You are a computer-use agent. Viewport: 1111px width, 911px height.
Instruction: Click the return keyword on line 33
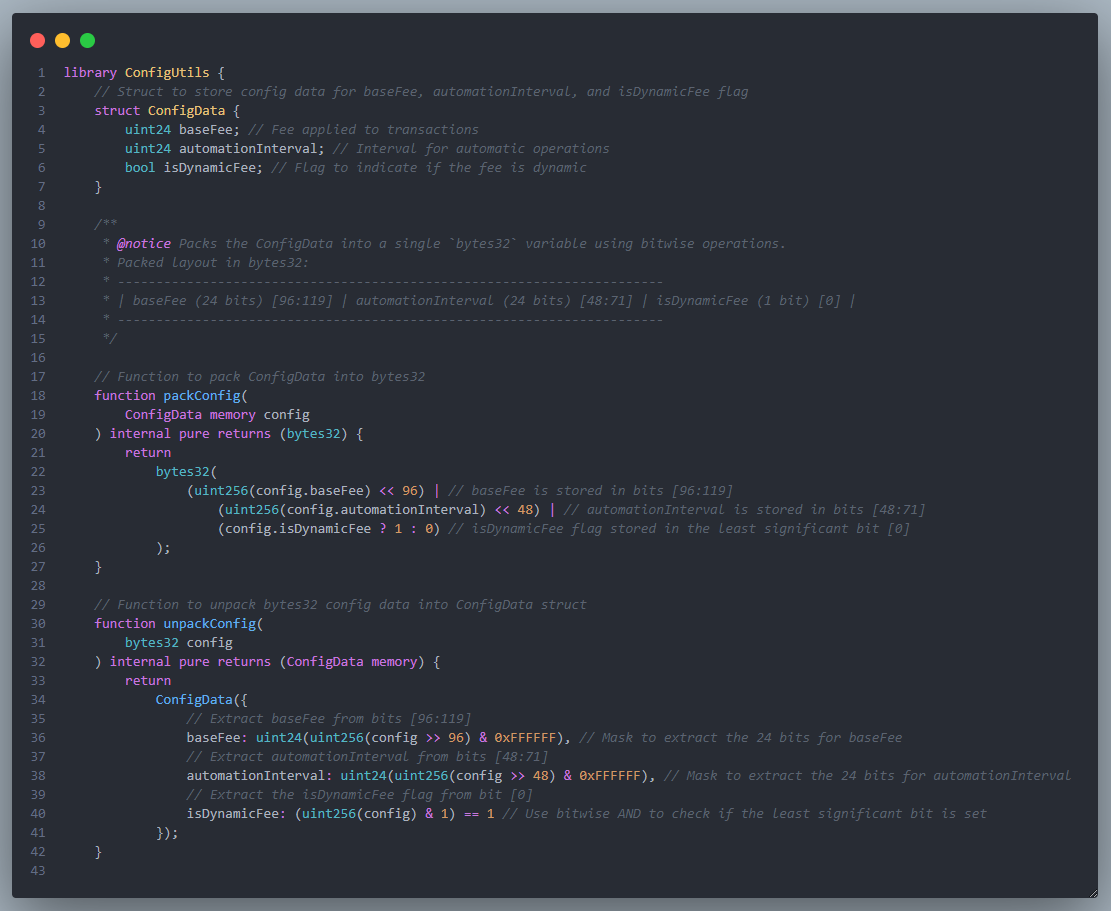pos(148,681)
